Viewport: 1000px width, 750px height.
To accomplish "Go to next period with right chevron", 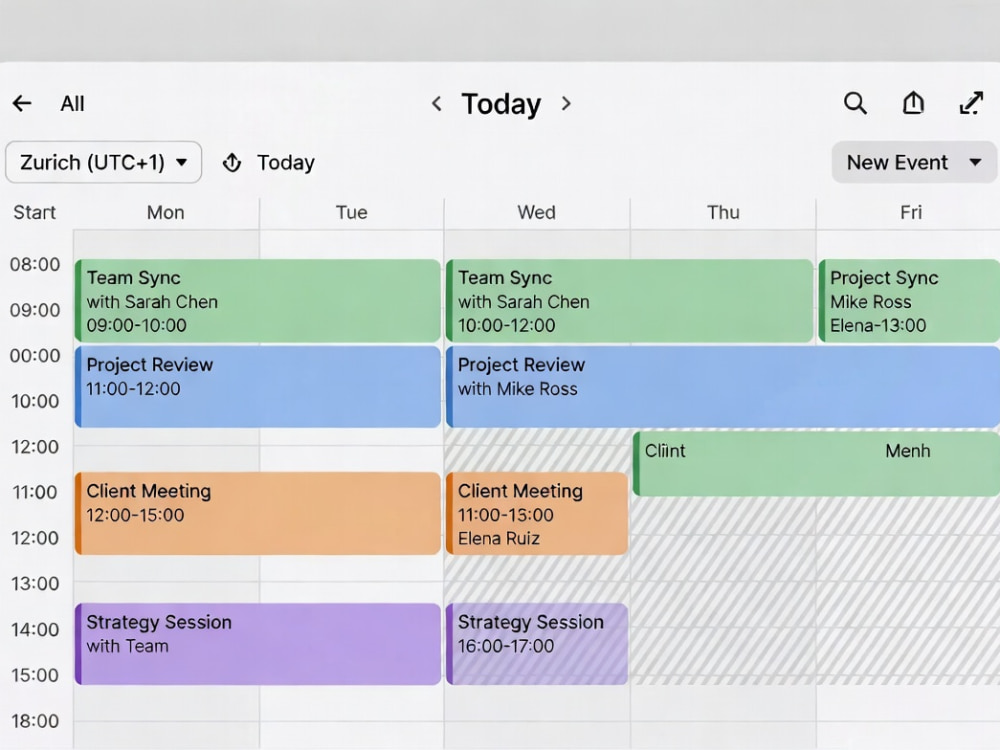I will coord(566,103).
